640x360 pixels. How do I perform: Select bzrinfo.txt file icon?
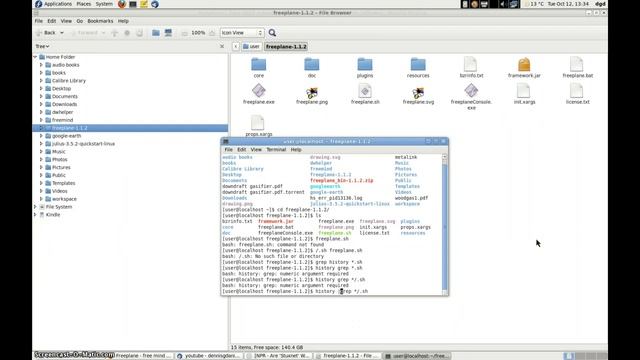[471, 64]
